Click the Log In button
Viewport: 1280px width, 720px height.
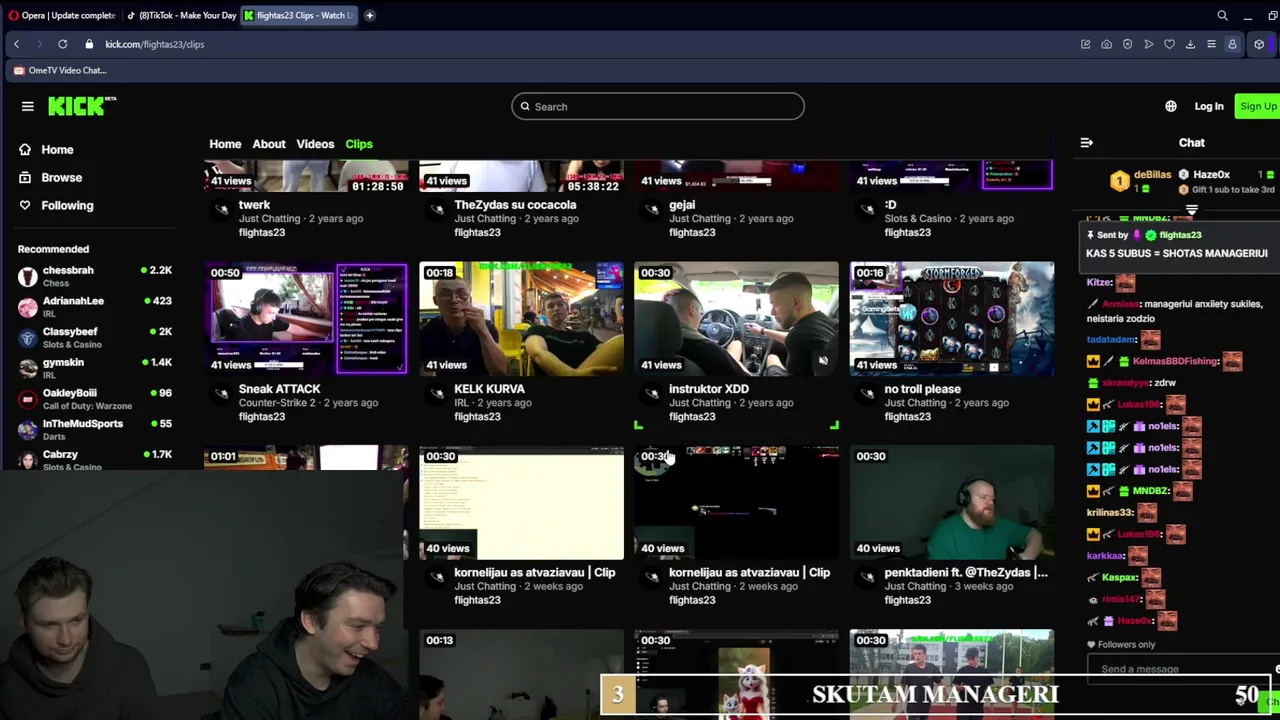[1208, 106]
